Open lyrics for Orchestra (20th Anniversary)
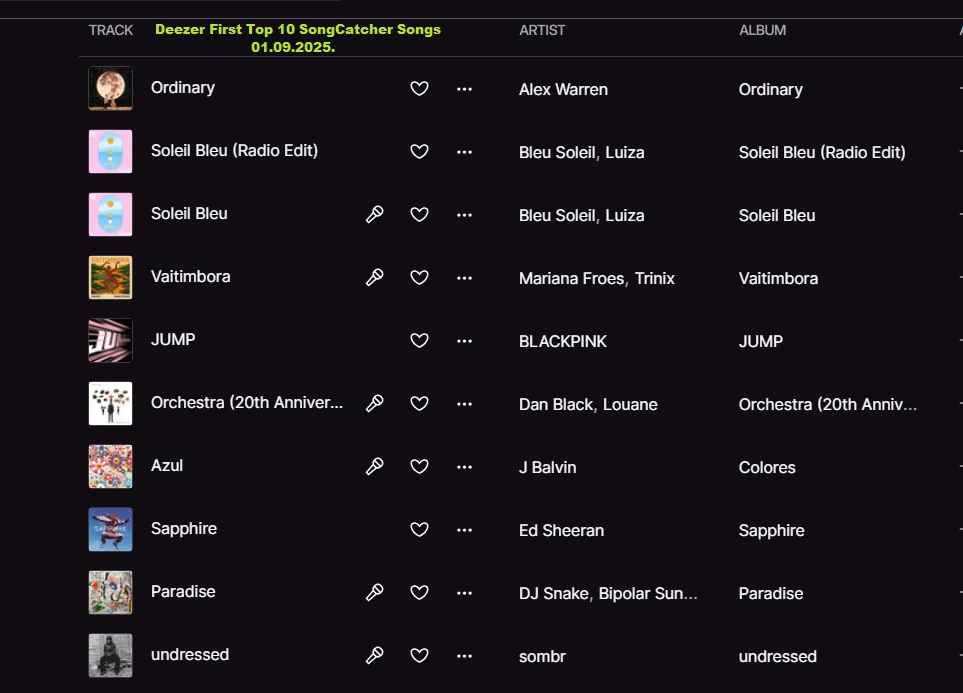Screen dimensions: 963x693 point(375,403)
